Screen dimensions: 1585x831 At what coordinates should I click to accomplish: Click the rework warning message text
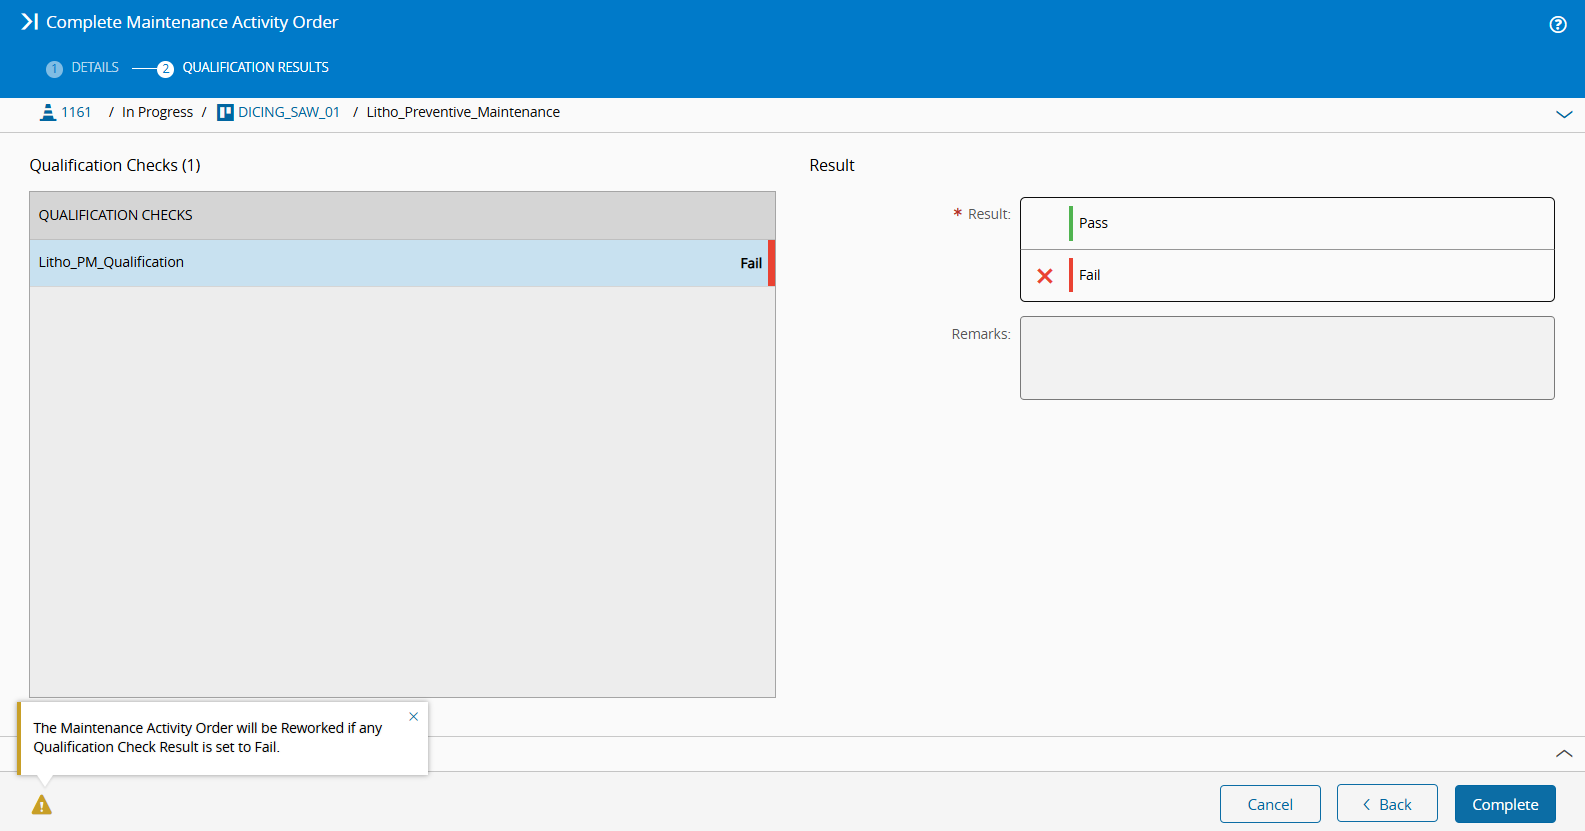(208, 738)
